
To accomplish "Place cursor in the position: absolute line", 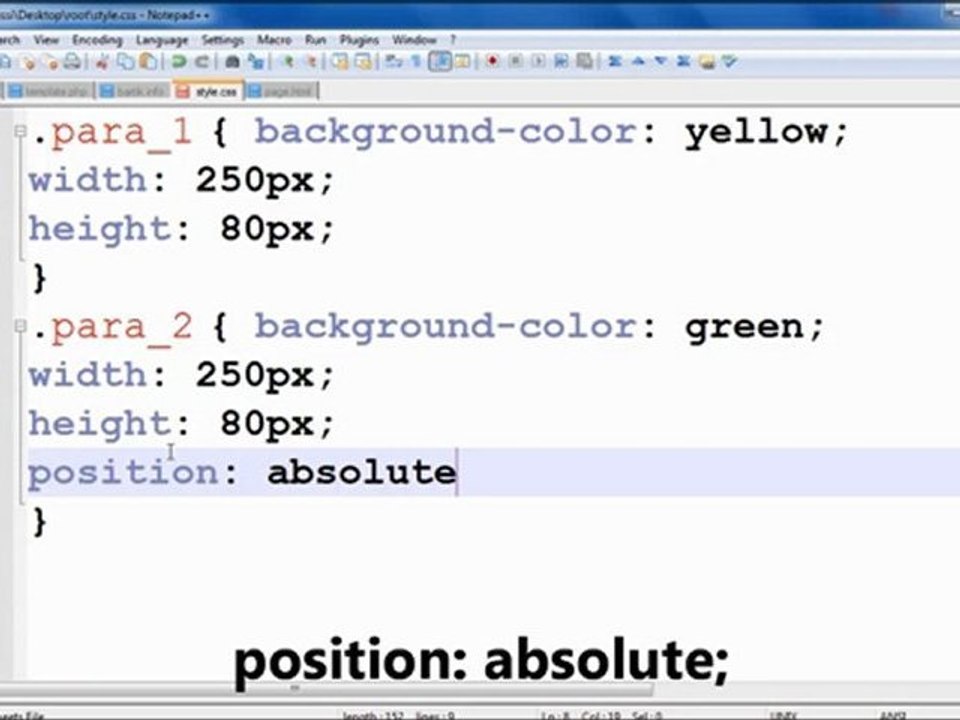I will click(493, 472).
